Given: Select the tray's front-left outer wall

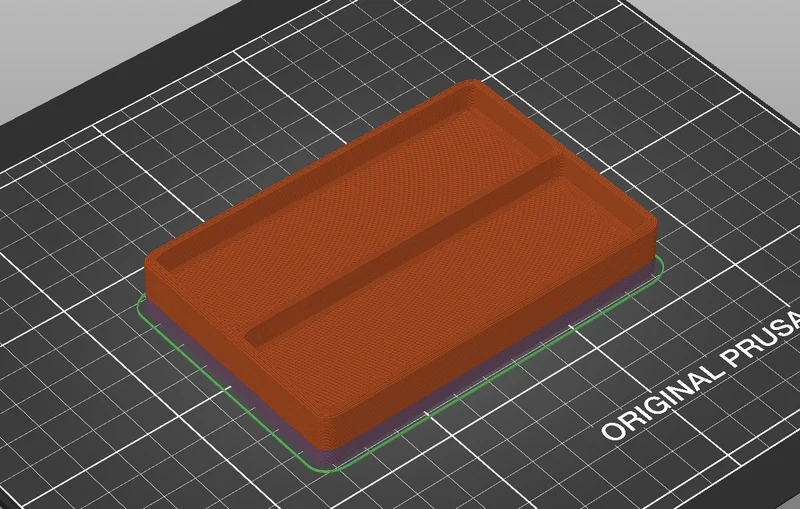Looking at the screenshot, I should (235, 352).
